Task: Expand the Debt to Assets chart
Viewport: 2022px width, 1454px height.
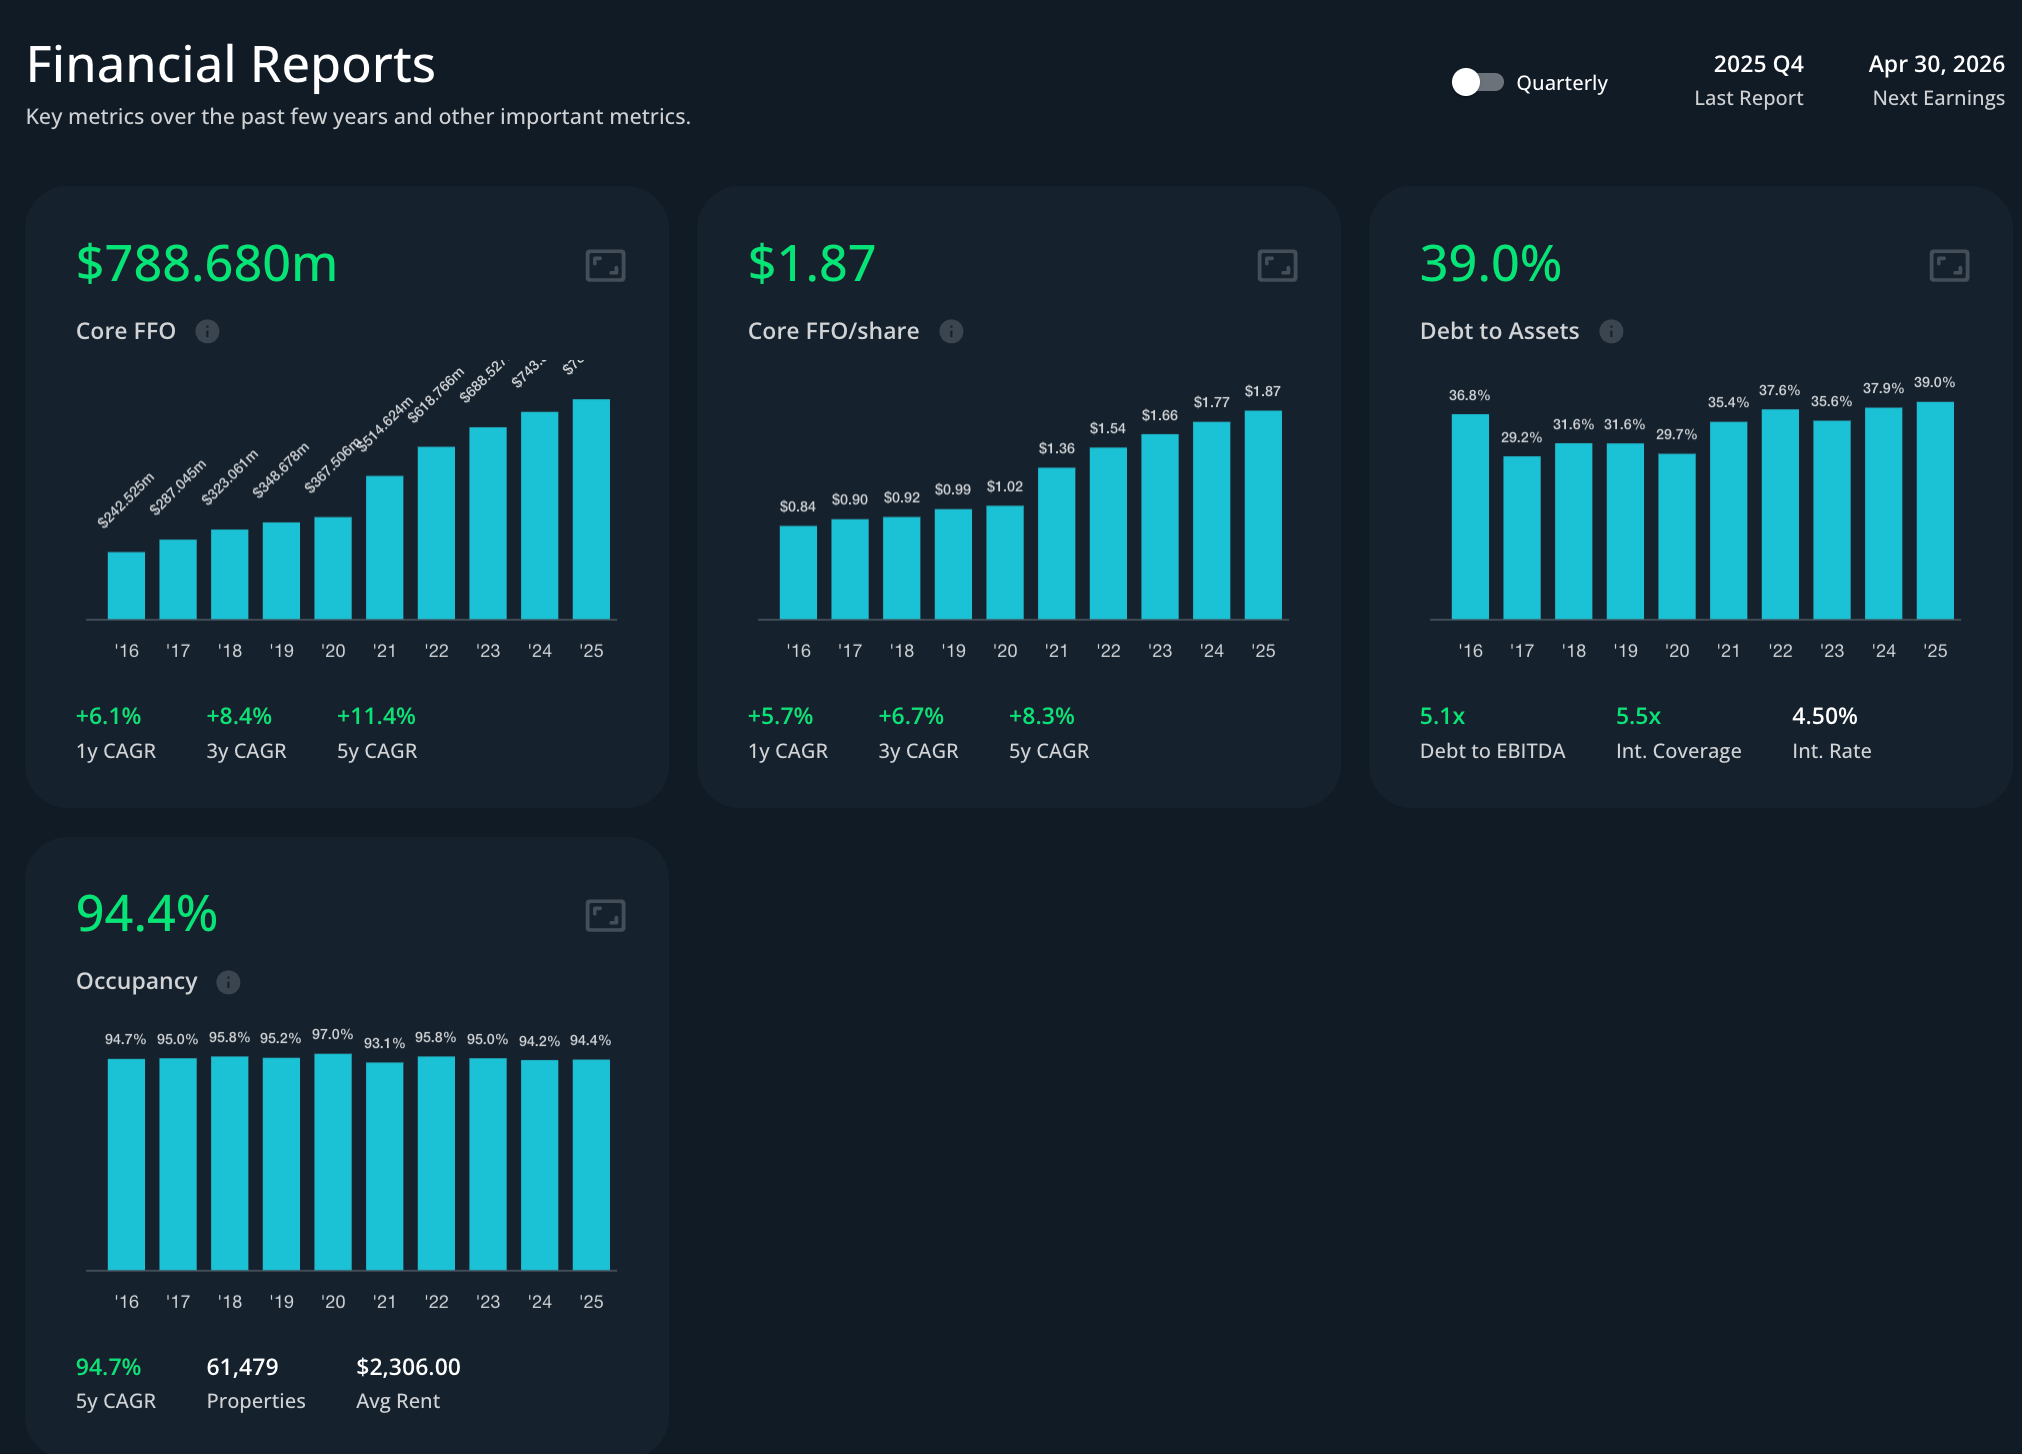Action: point(1949,266)
